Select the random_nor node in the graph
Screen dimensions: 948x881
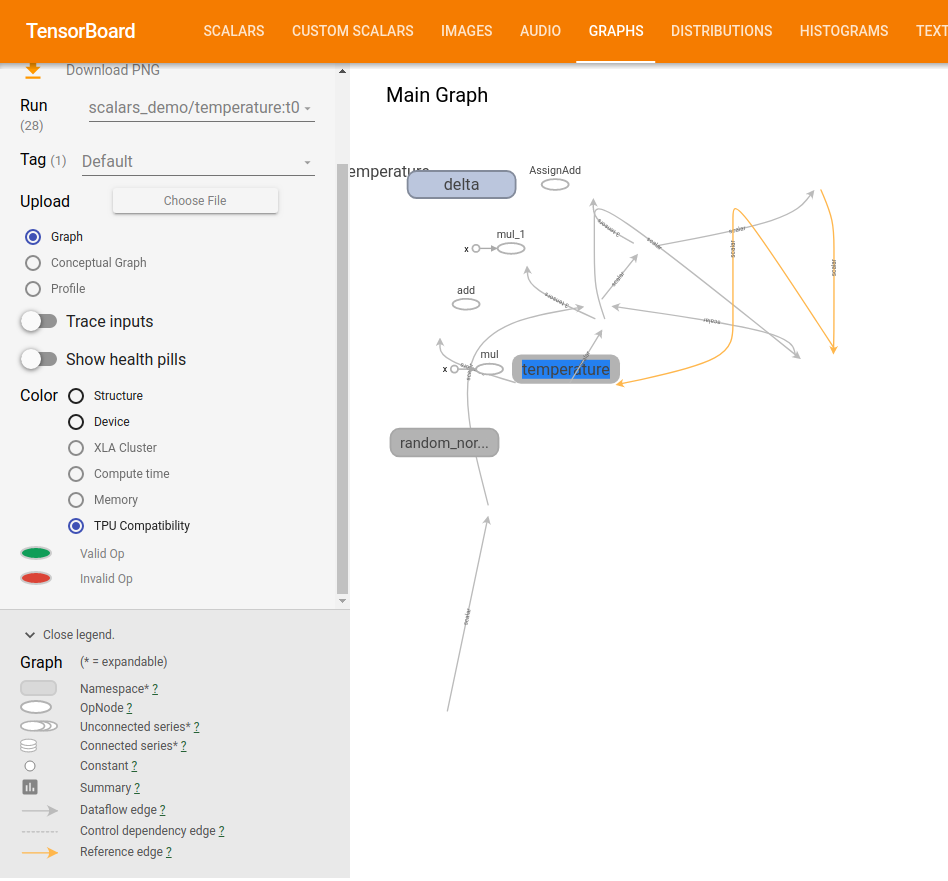click(444, 442)
